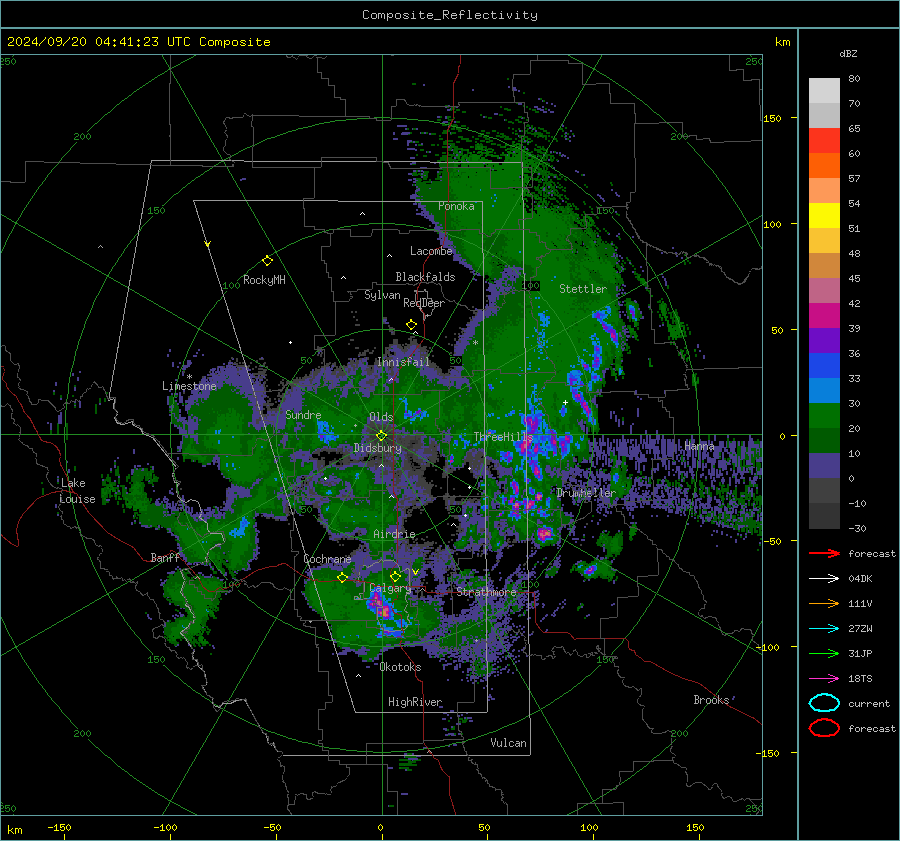Click the orange 111V arrow in the legend
The height and width of the screenshot is (841, 900).
(x=824, y=603)
